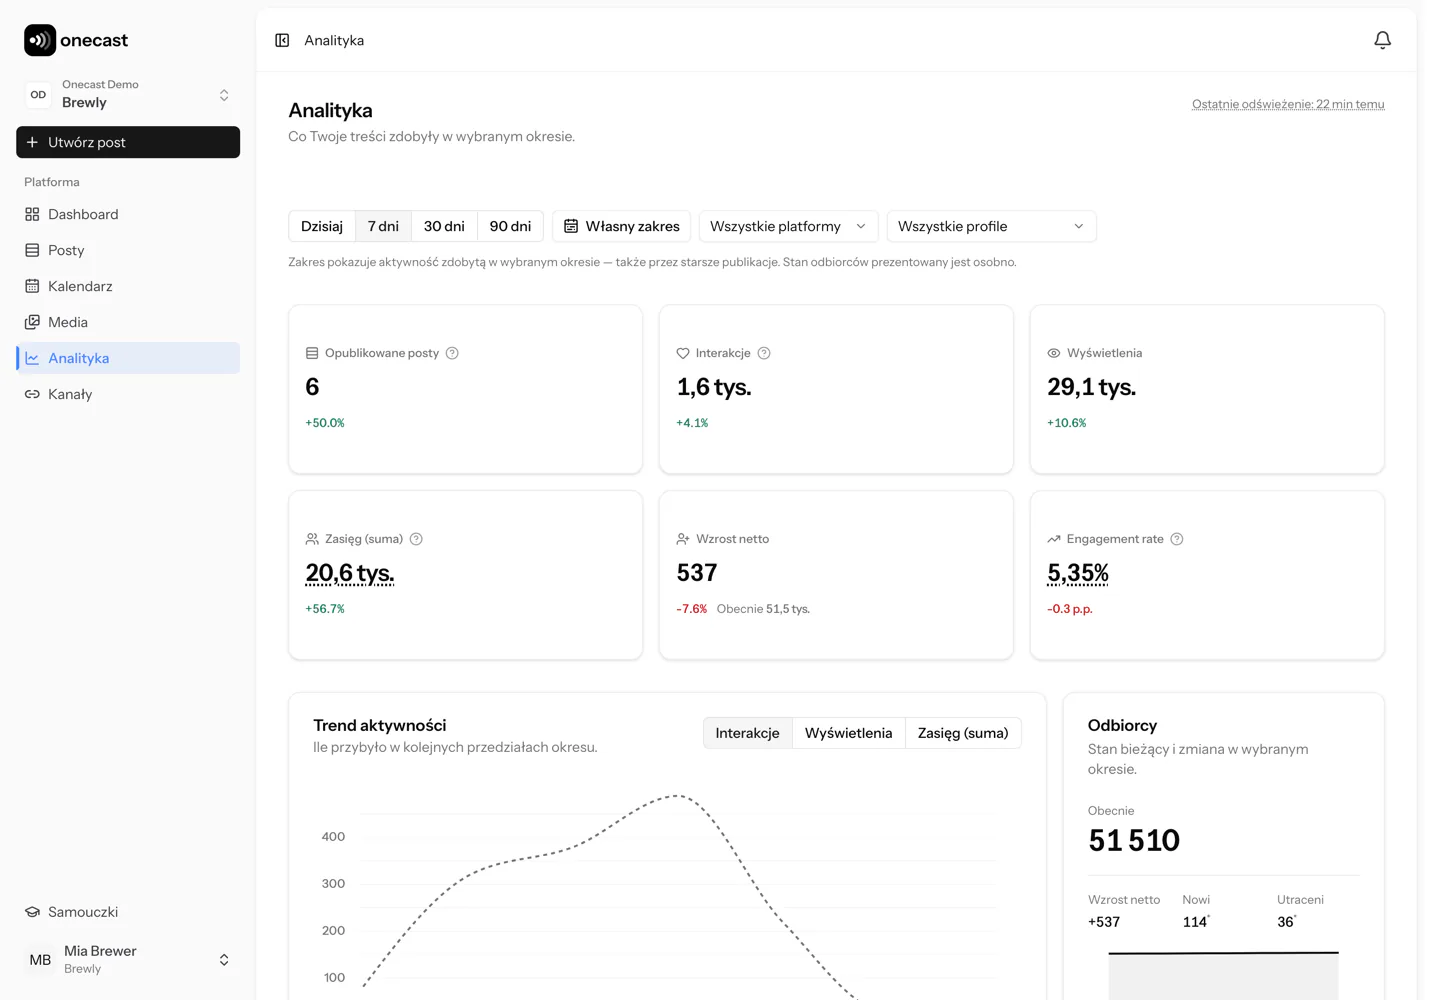Click the 5,35% engagement value

pyautogui.click(x=1078, y=573)
